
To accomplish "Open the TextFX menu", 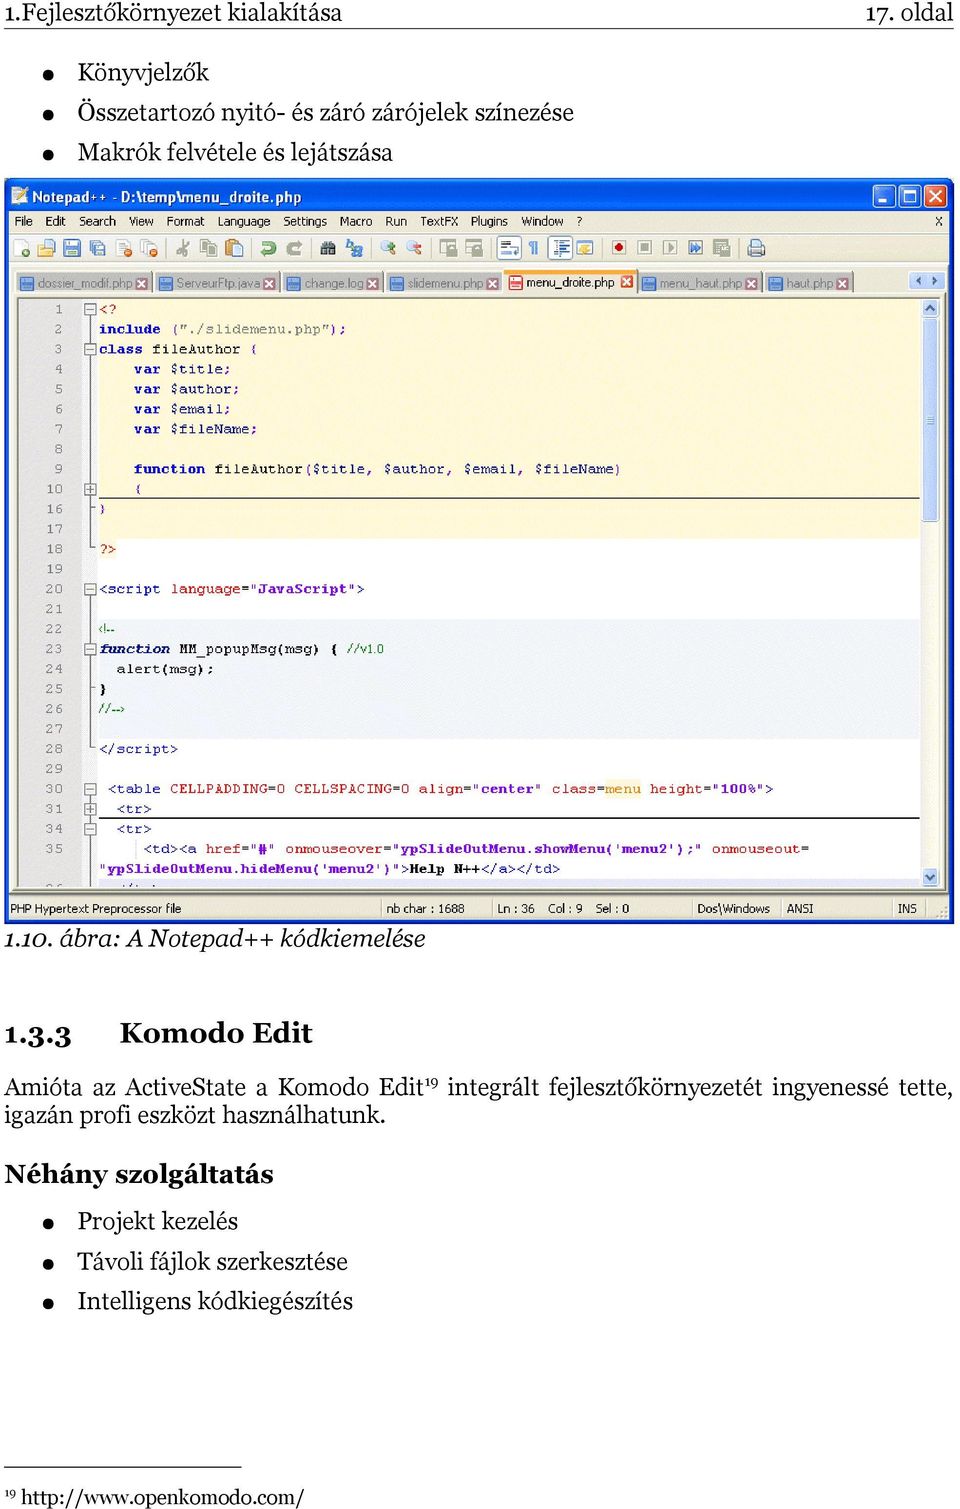I will coord(439,221).
